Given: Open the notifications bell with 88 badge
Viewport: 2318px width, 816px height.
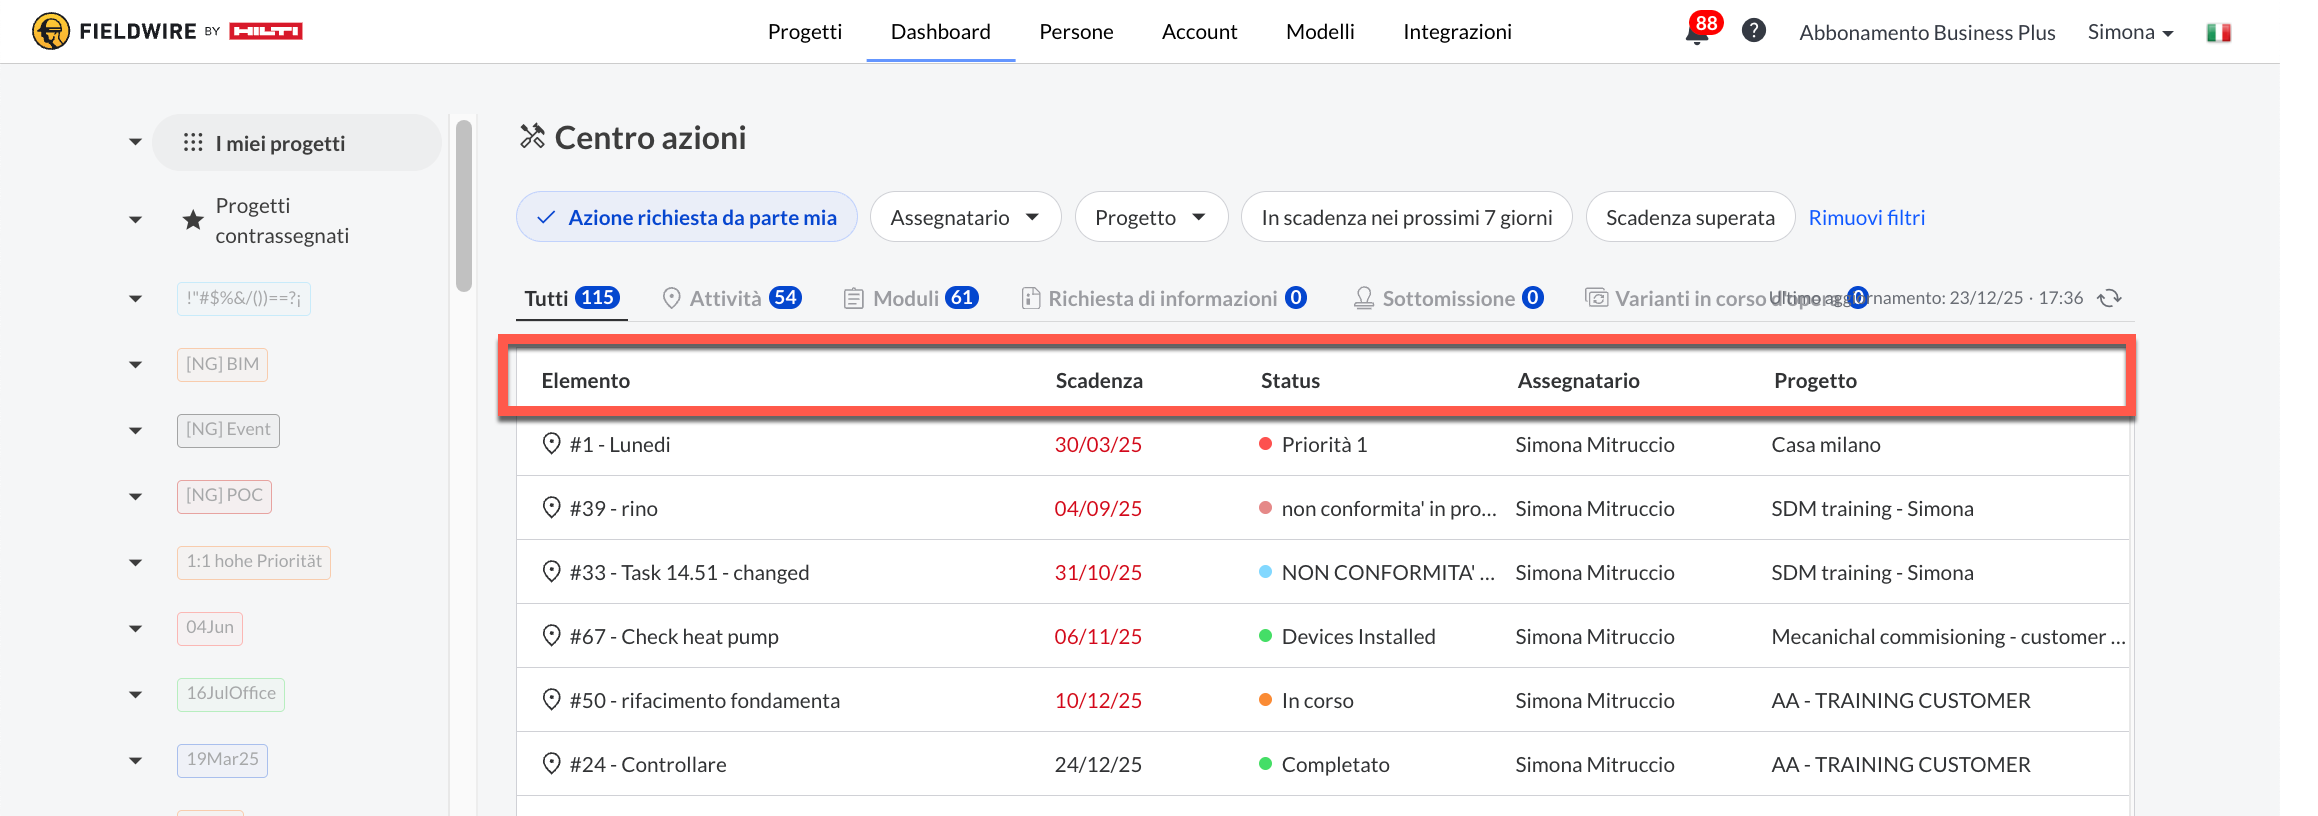Looking at the screenshot, I should tap(1698, 33).
